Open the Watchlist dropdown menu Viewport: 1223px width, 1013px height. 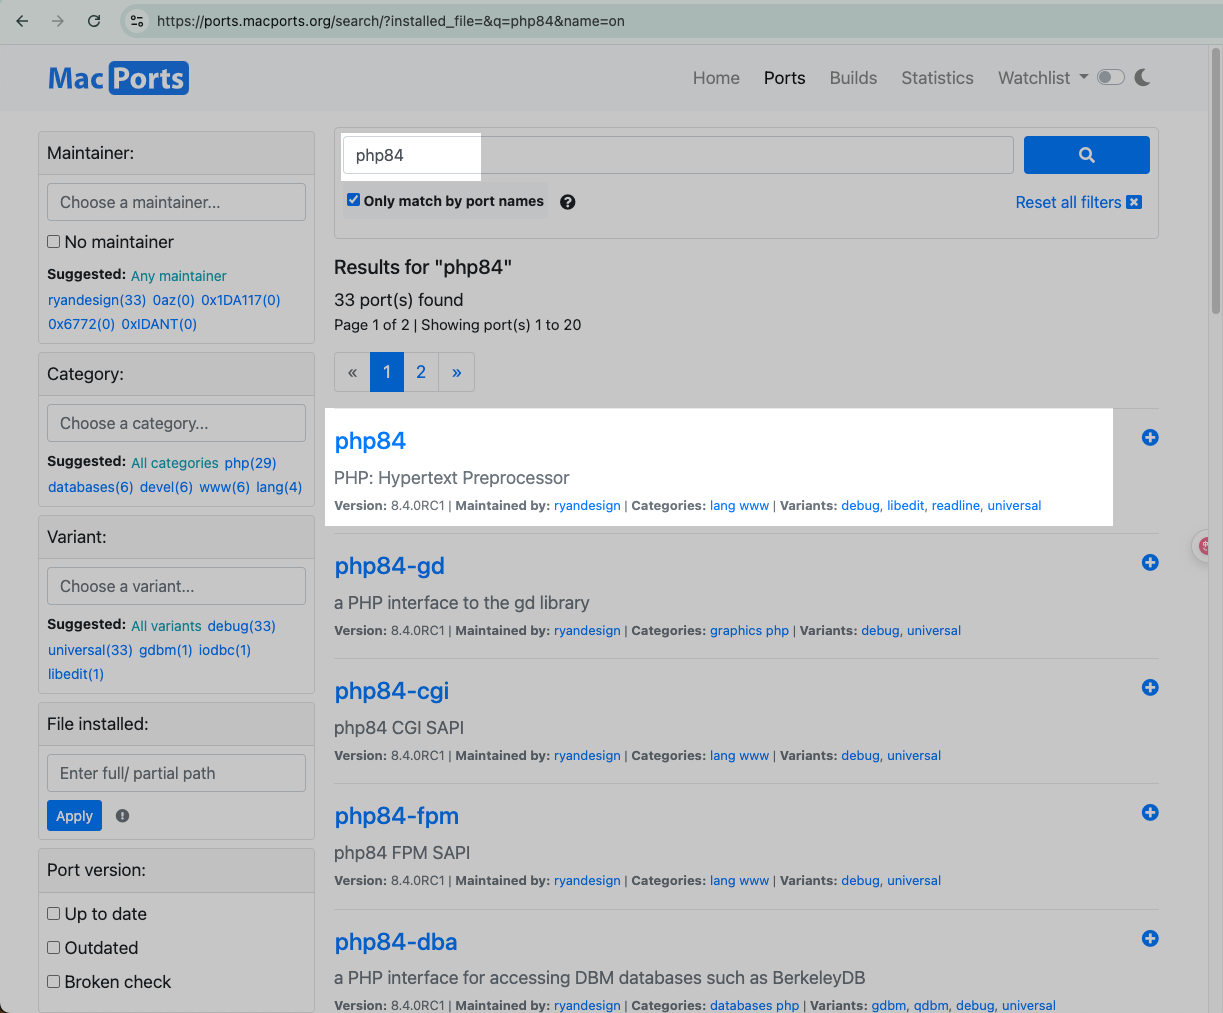tap(1043, 78)
